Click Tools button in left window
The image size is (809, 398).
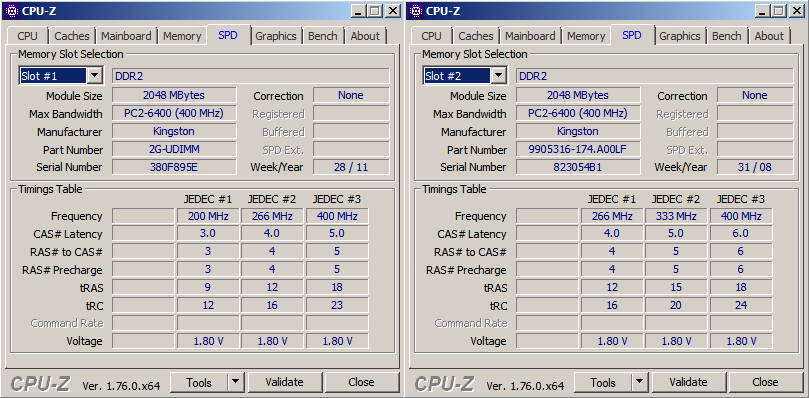(x=199, y=383)
